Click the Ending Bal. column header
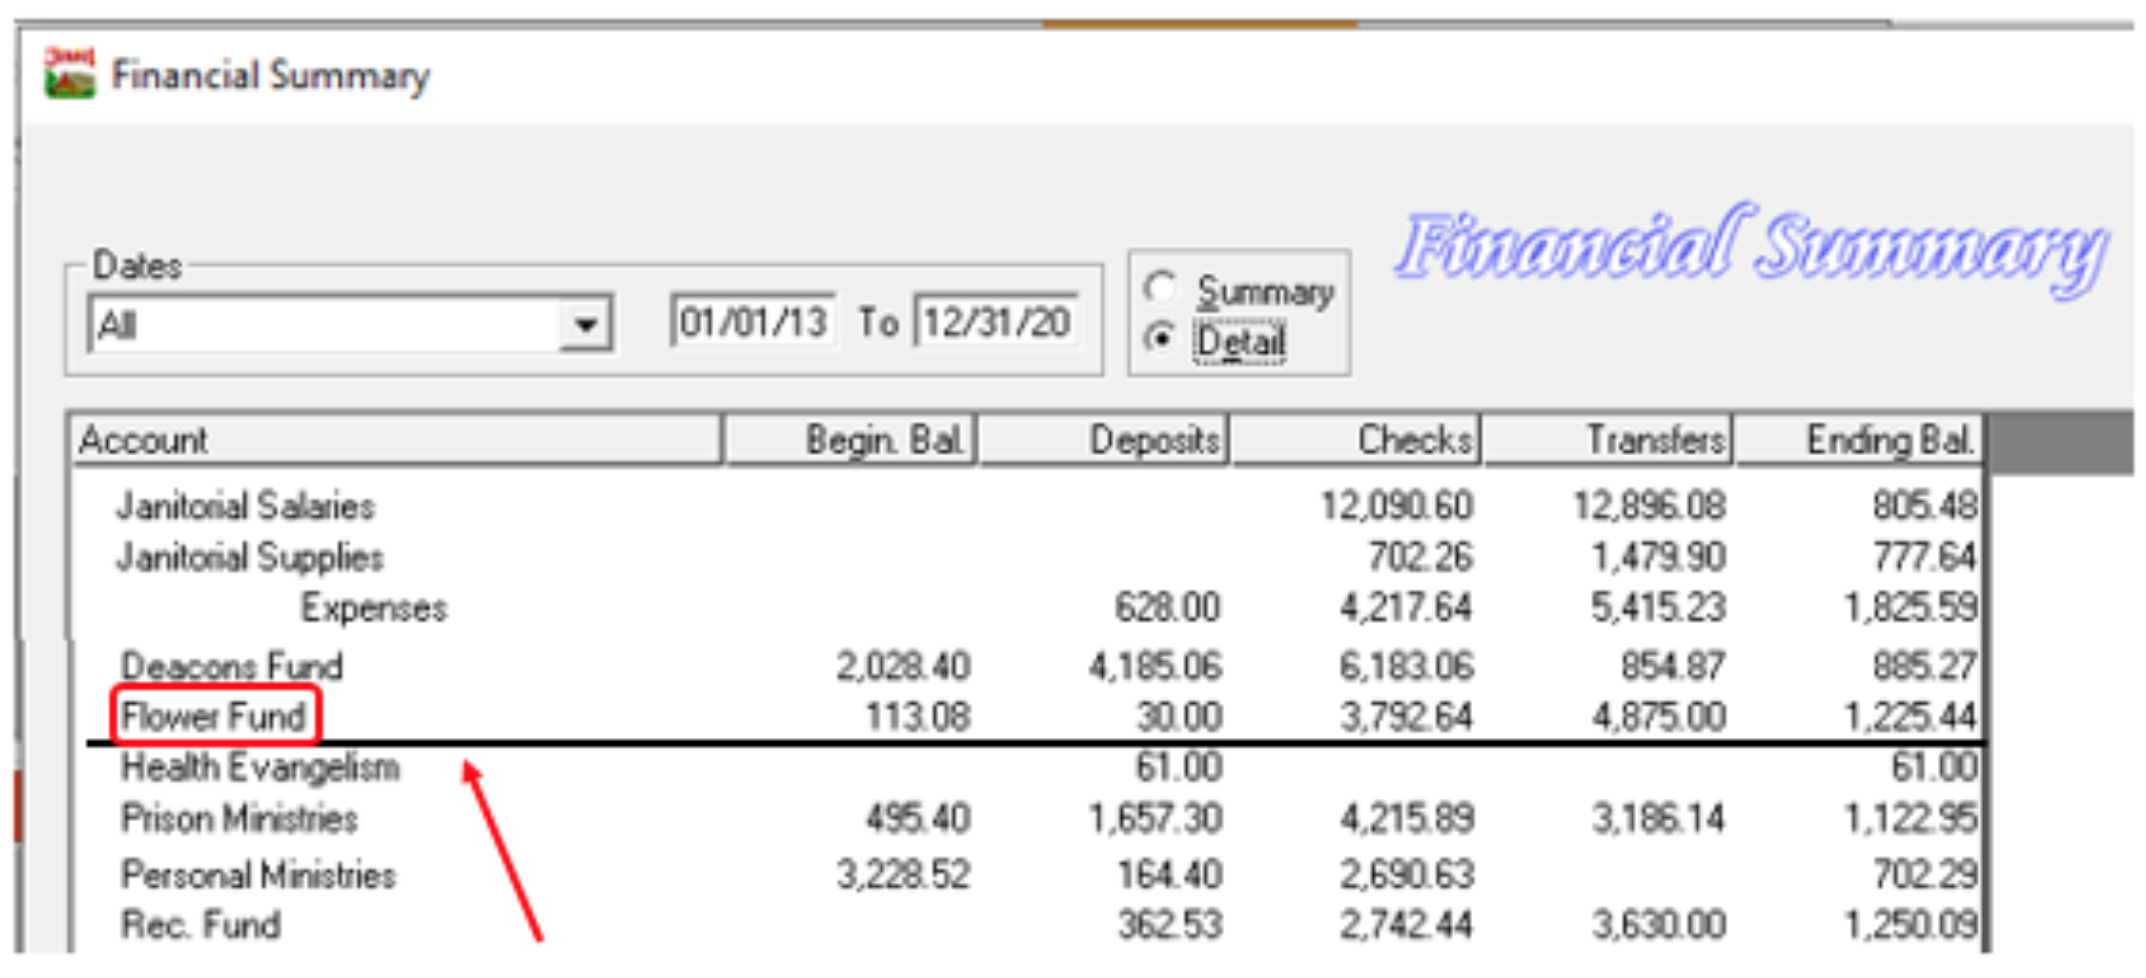 (x=1860, y=440)
